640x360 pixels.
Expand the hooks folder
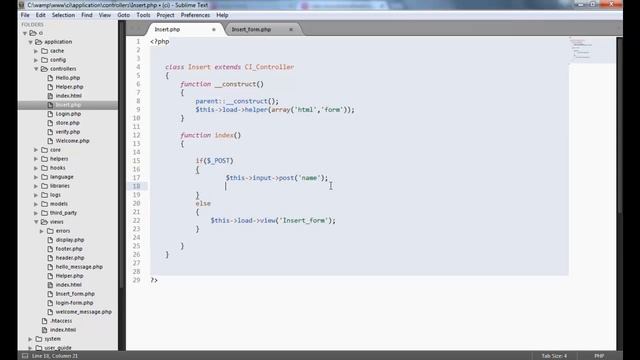click(x=36, y=168)
